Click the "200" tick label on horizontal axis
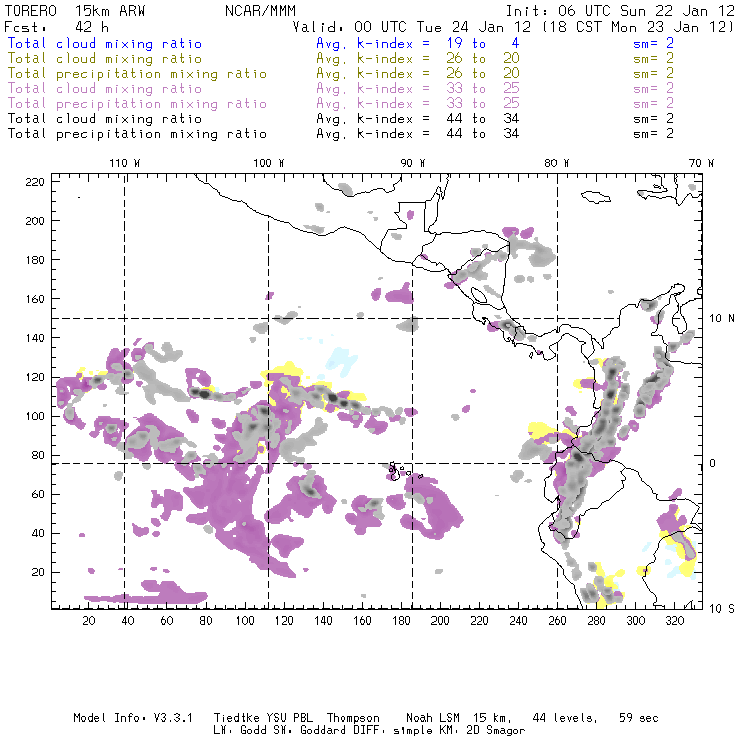Screen dimensions: 740x740 pyautogui.click(x=440, y=621)
